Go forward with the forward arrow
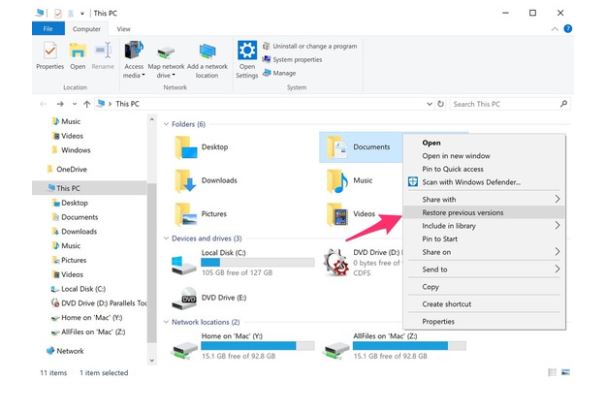This screenshot has height=398, width=605. point(60,104)
